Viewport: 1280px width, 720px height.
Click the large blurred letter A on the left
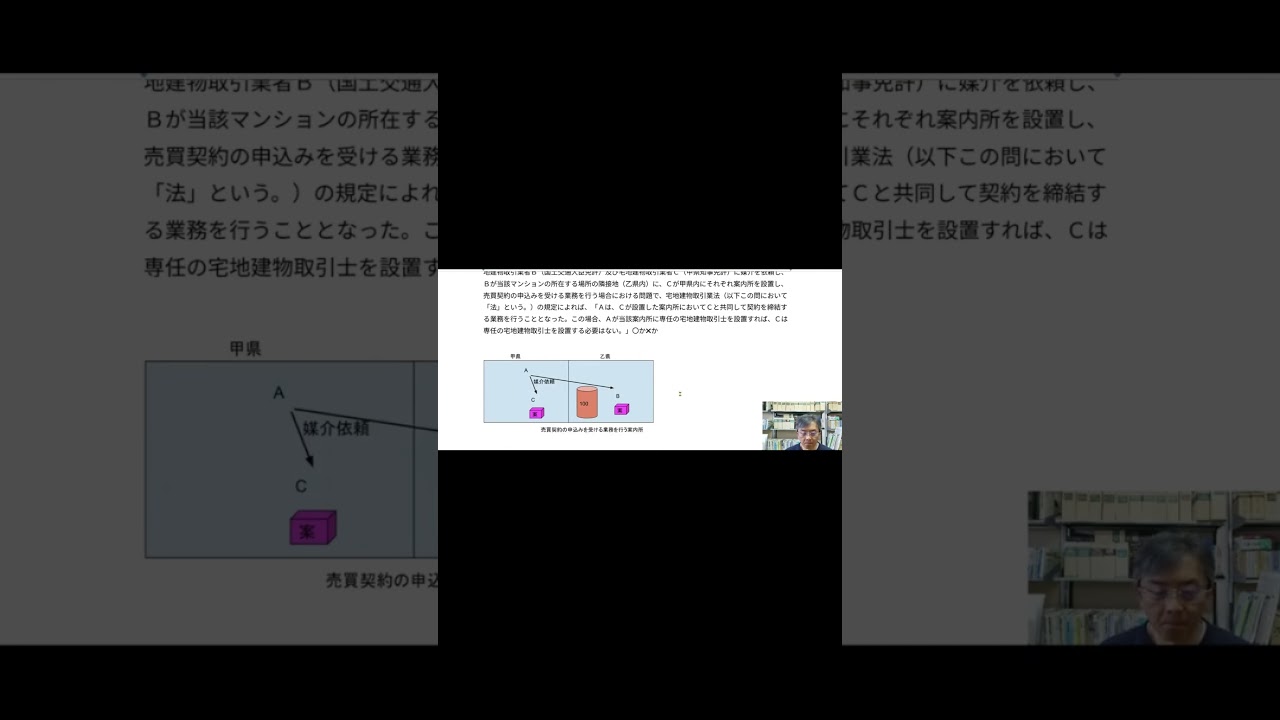tap(279, 393)
